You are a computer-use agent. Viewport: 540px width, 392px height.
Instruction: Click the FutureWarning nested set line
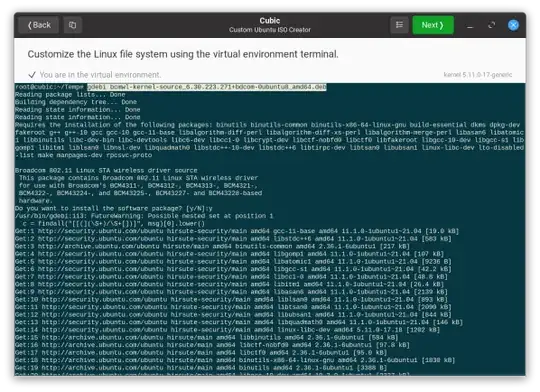tap(144, 216)
